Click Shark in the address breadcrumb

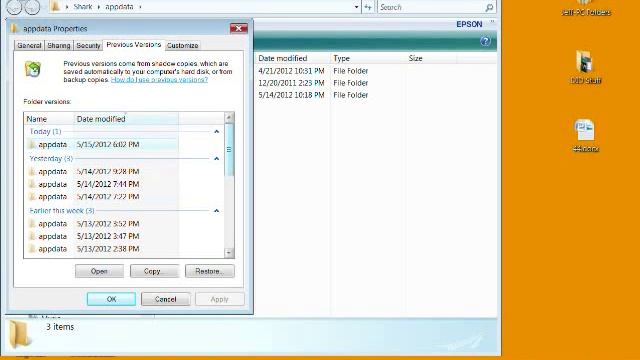pyautogui.click(x=83, y=7)
